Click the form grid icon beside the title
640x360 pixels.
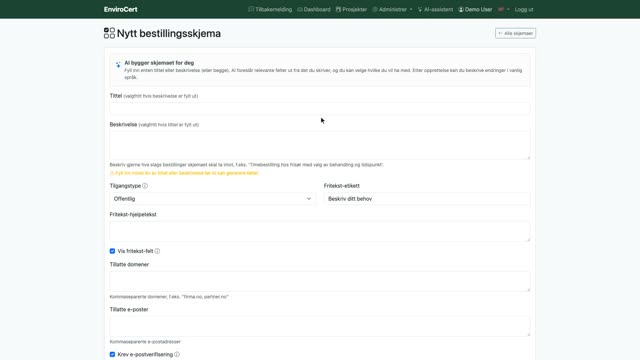point(109,33)
